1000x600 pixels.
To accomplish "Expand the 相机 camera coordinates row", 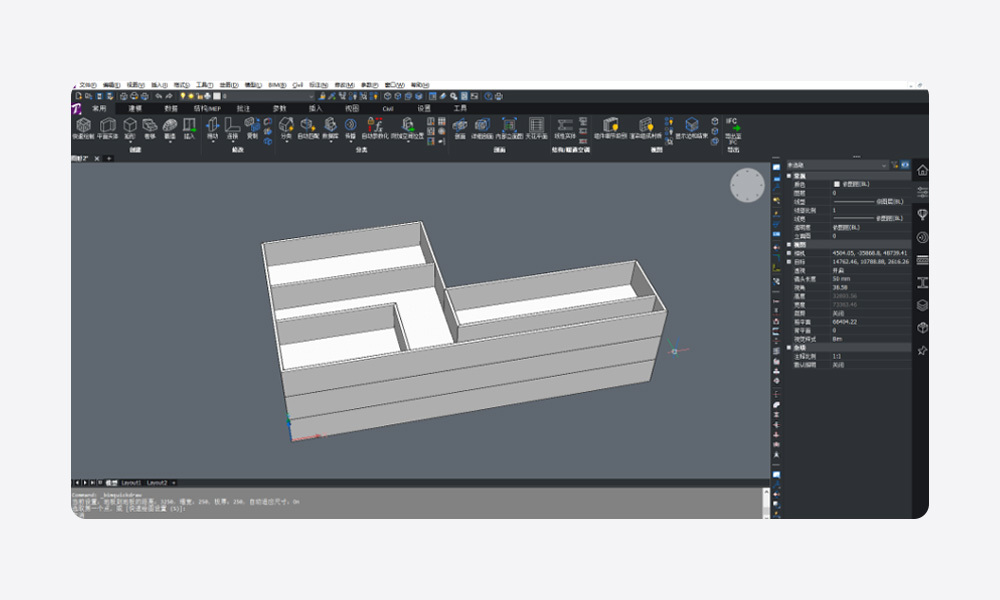I will [789, 253].
